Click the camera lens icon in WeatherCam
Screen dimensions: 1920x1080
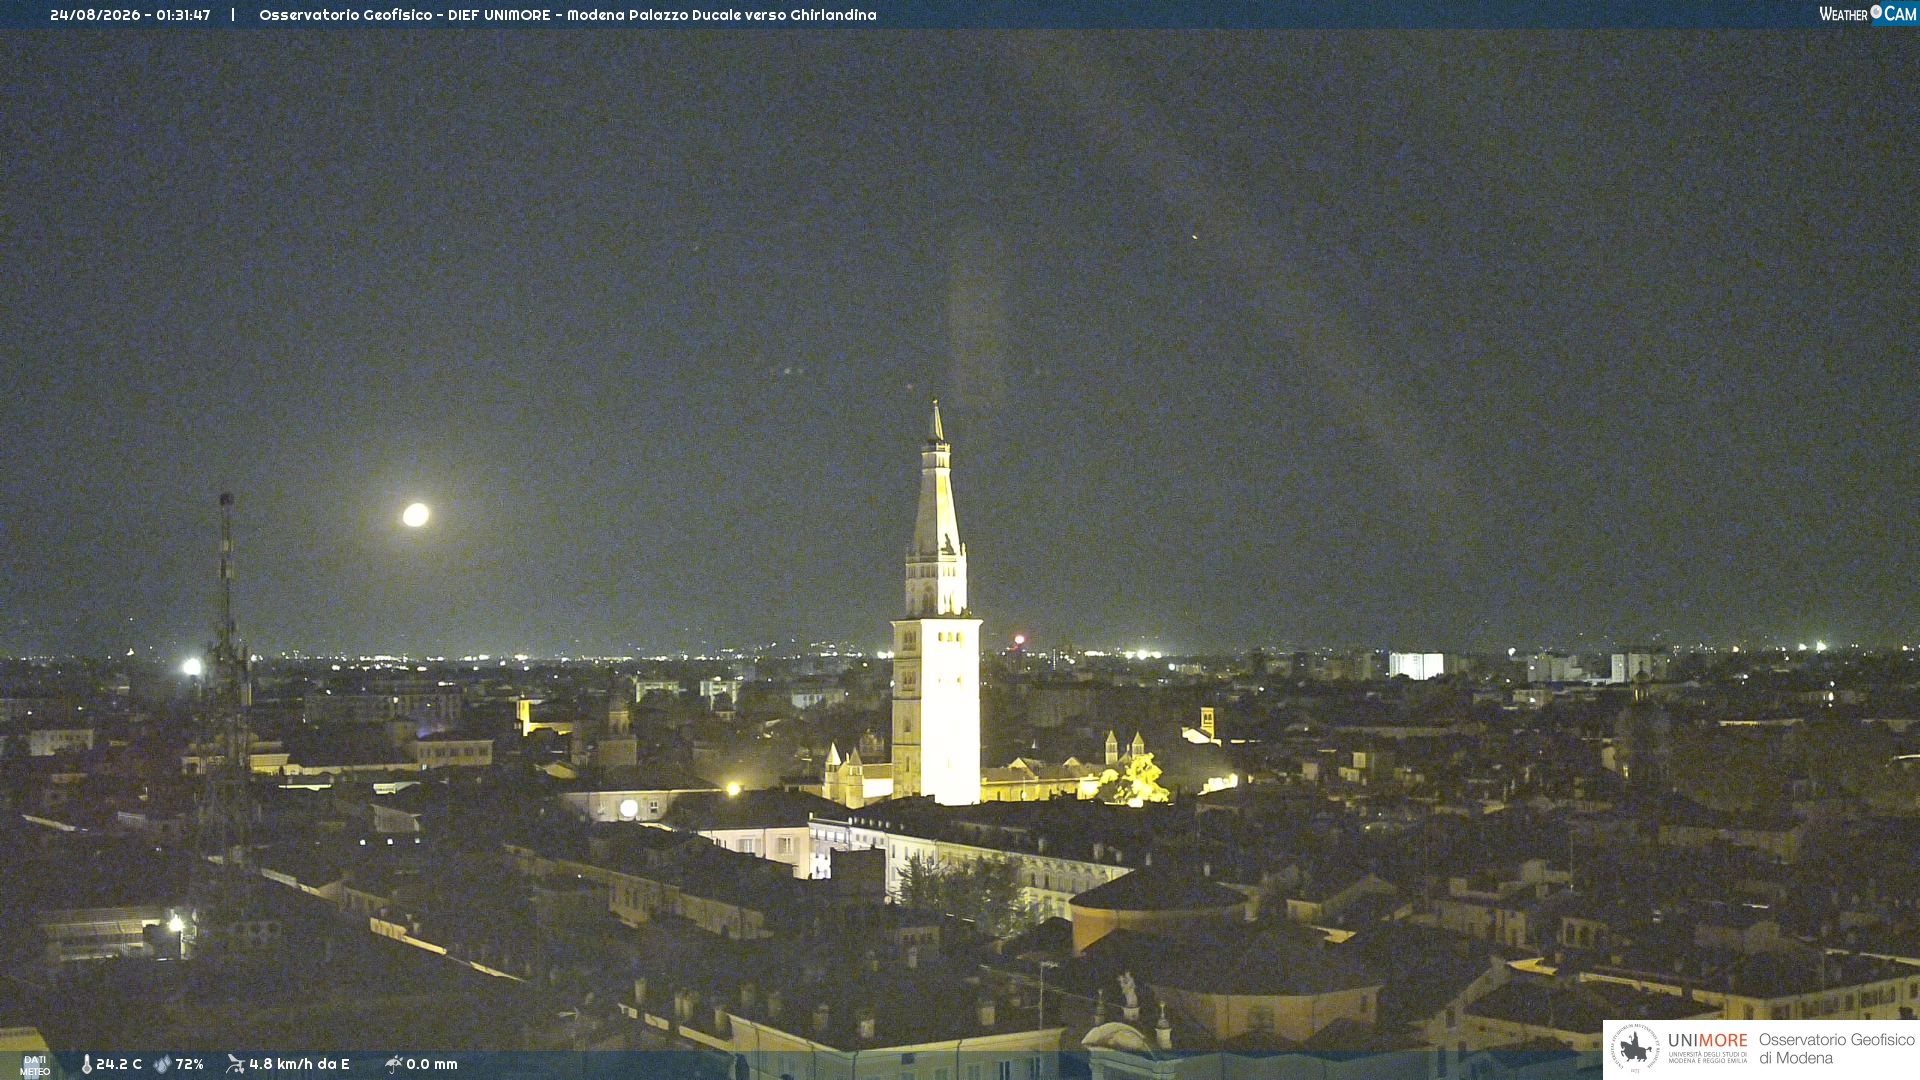1876,12
